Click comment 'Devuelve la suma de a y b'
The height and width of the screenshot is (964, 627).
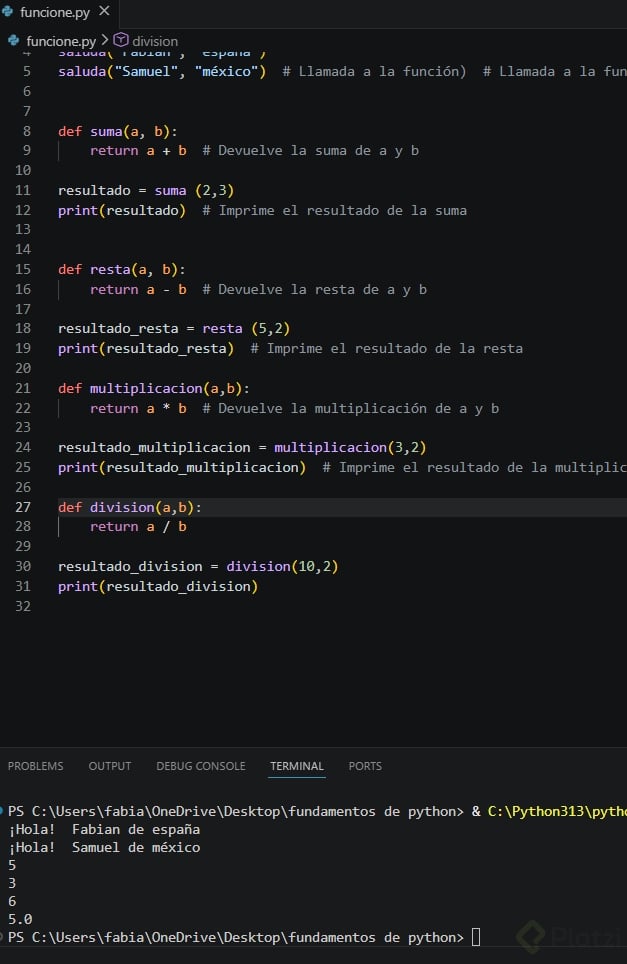coord(310,151)
